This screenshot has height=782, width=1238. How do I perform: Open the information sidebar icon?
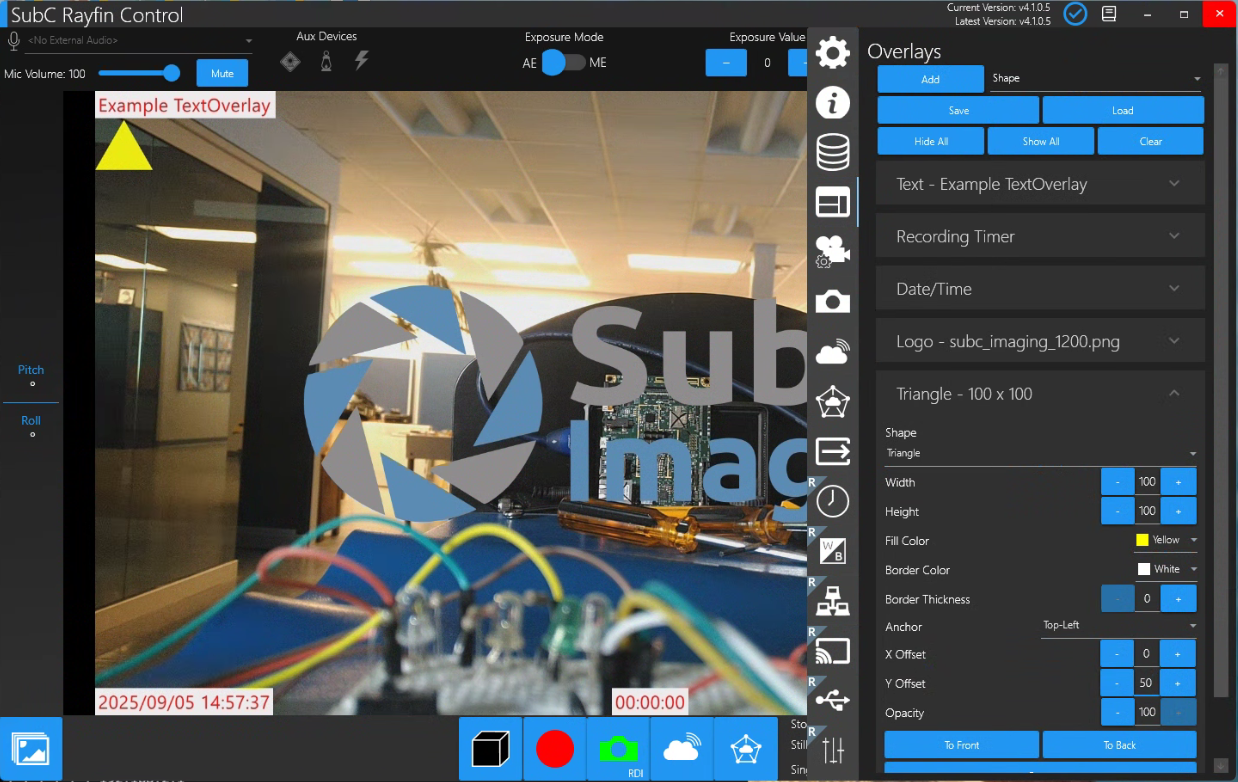coord(832,103)
